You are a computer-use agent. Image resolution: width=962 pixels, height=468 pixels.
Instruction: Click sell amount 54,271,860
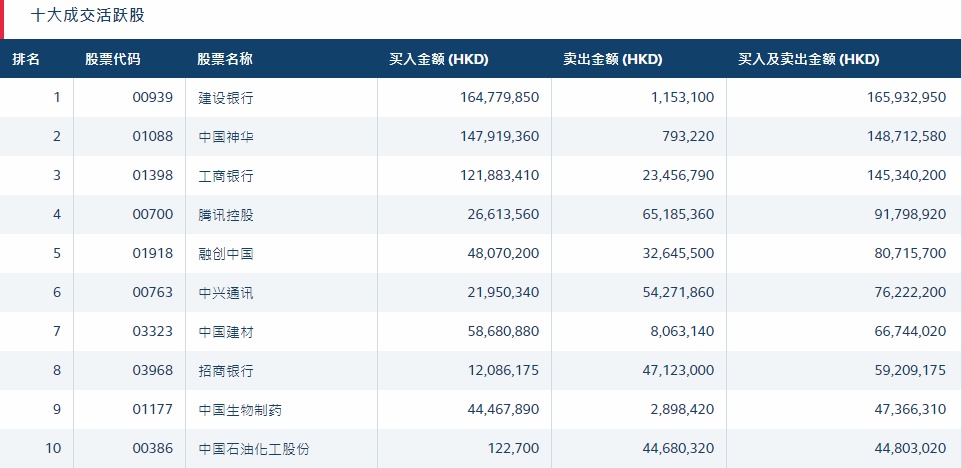[x=678, y=292]
